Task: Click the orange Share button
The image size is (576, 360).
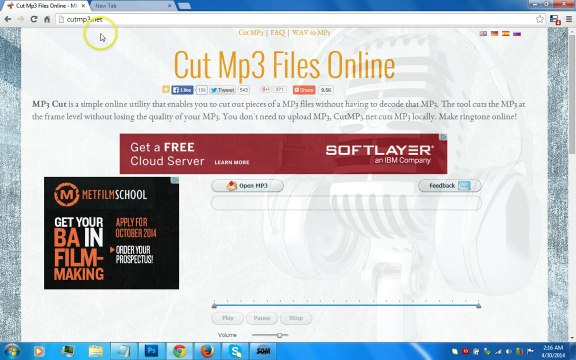Action: [x=304, y=90]
